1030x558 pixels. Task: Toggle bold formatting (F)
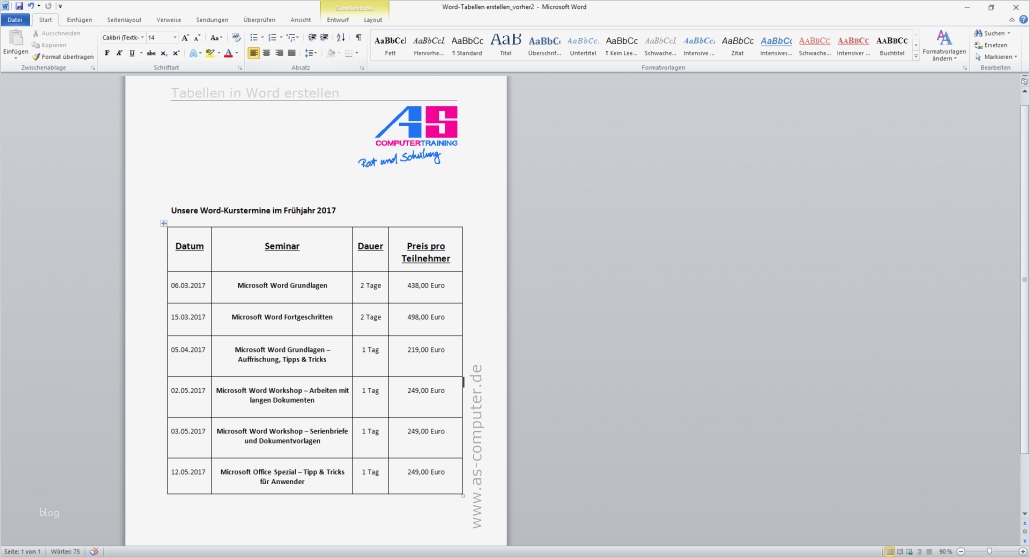[x=107, y=53]
